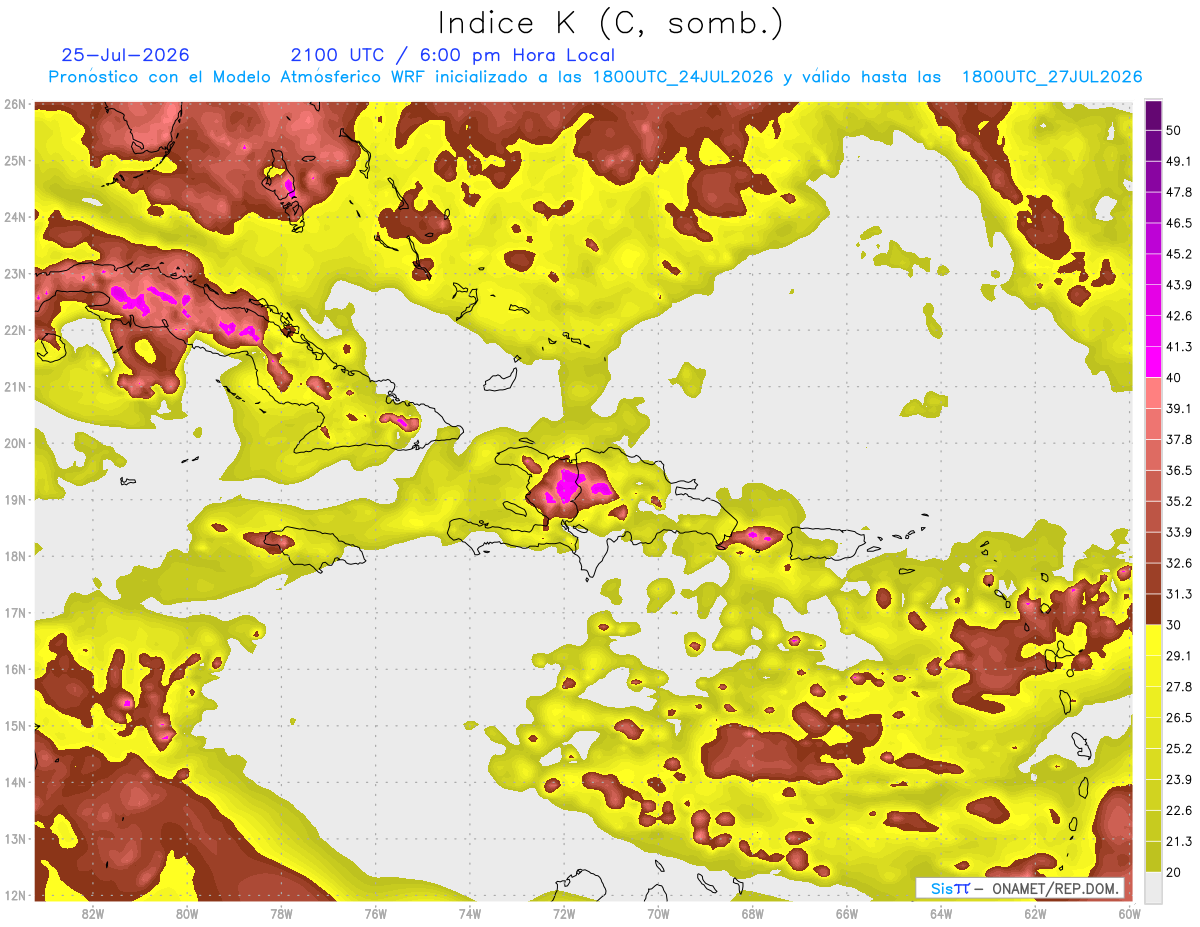The image size is (1200, 927).
Task: Click the latitude label "12N"
Action: tap(15, 895)
